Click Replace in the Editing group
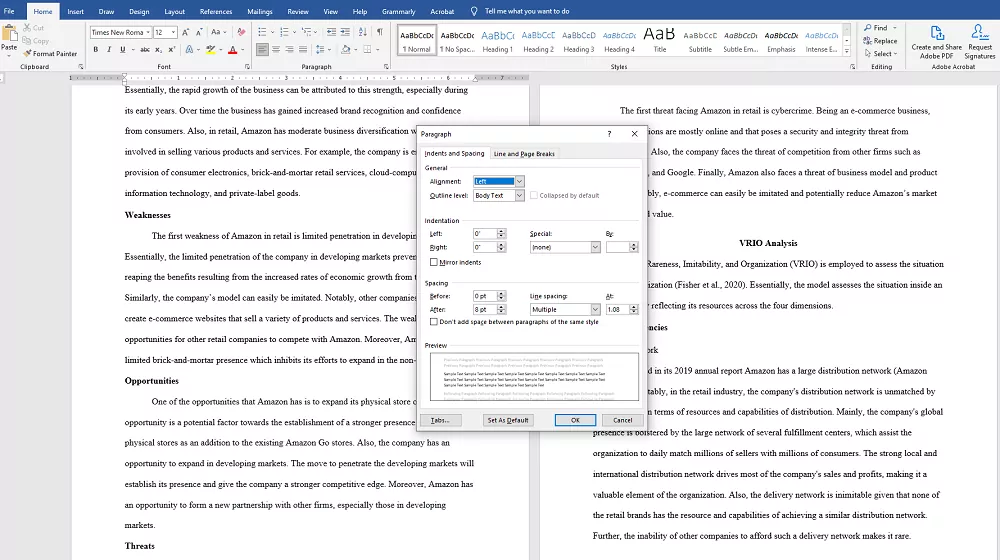Screen dimensions: 1000x560 point(880,41)
